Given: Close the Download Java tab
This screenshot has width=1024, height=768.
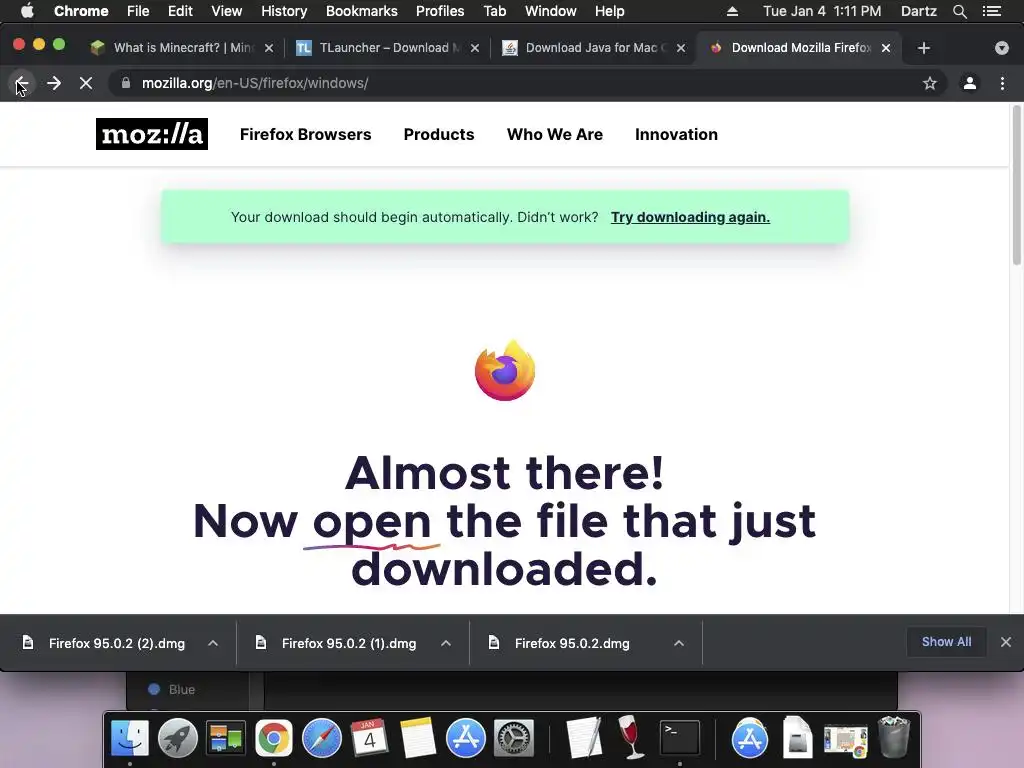Looking at the screenshot, I should pyautogui.click(x=680, y=48).
